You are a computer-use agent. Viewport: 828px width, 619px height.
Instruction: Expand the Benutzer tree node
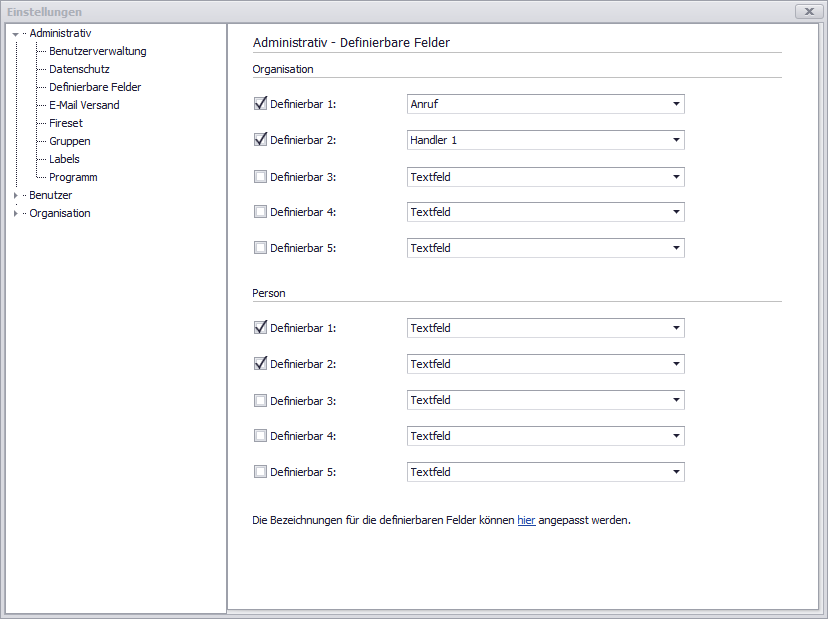click(15, 196)
